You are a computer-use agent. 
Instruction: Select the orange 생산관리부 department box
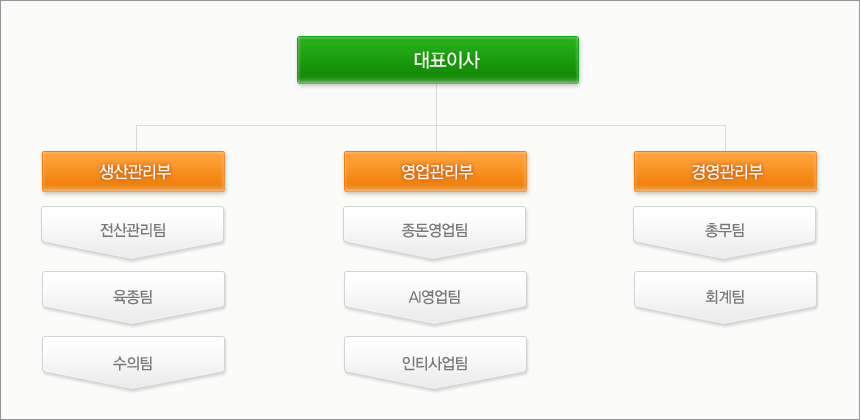coord(133,172)
